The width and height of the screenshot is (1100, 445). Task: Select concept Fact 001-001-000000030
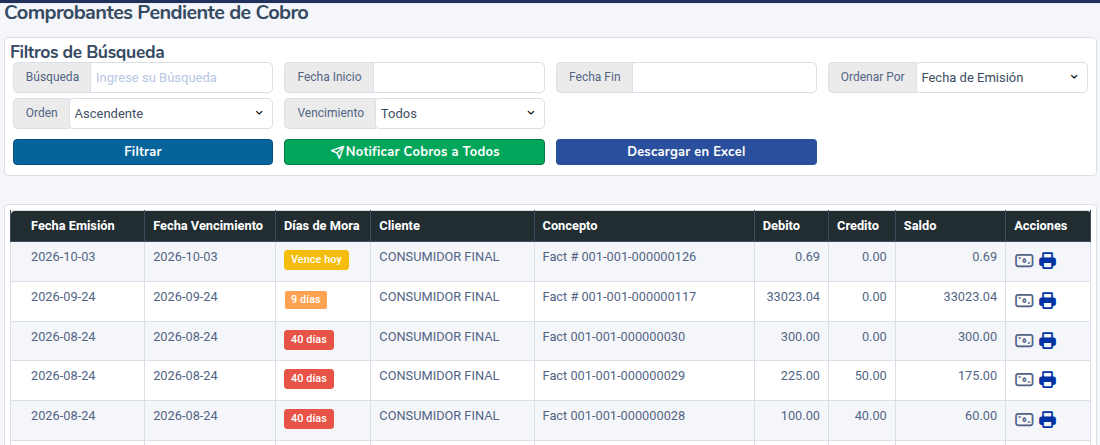pos(614,337)
